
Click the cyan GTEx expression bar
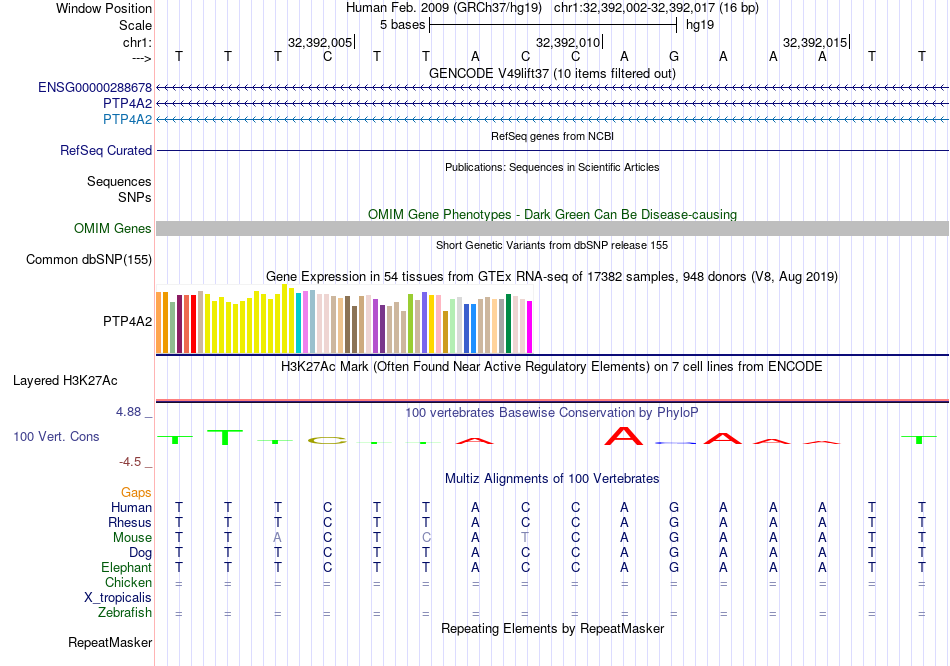coord(299,324)
